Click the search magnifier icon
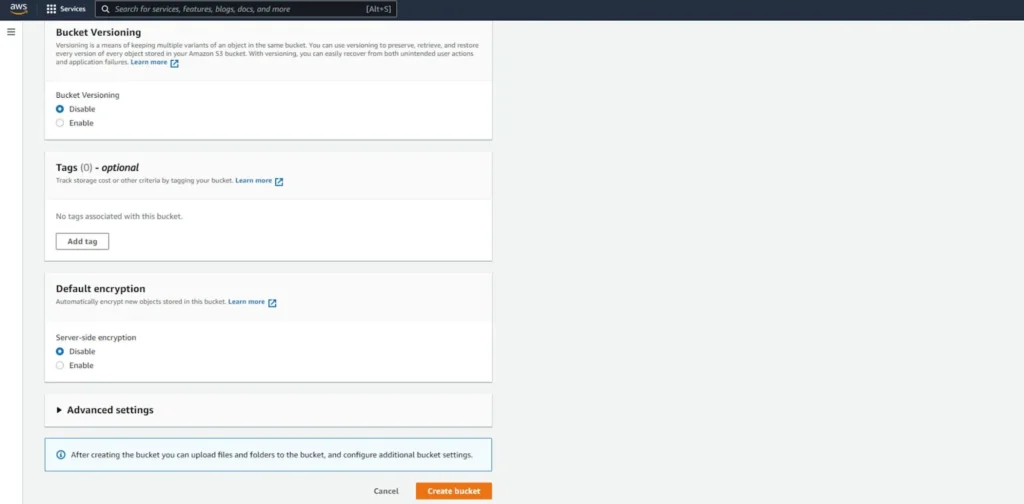The height and width of the screenshot is (504, 1024). click(x=104, y=9)
